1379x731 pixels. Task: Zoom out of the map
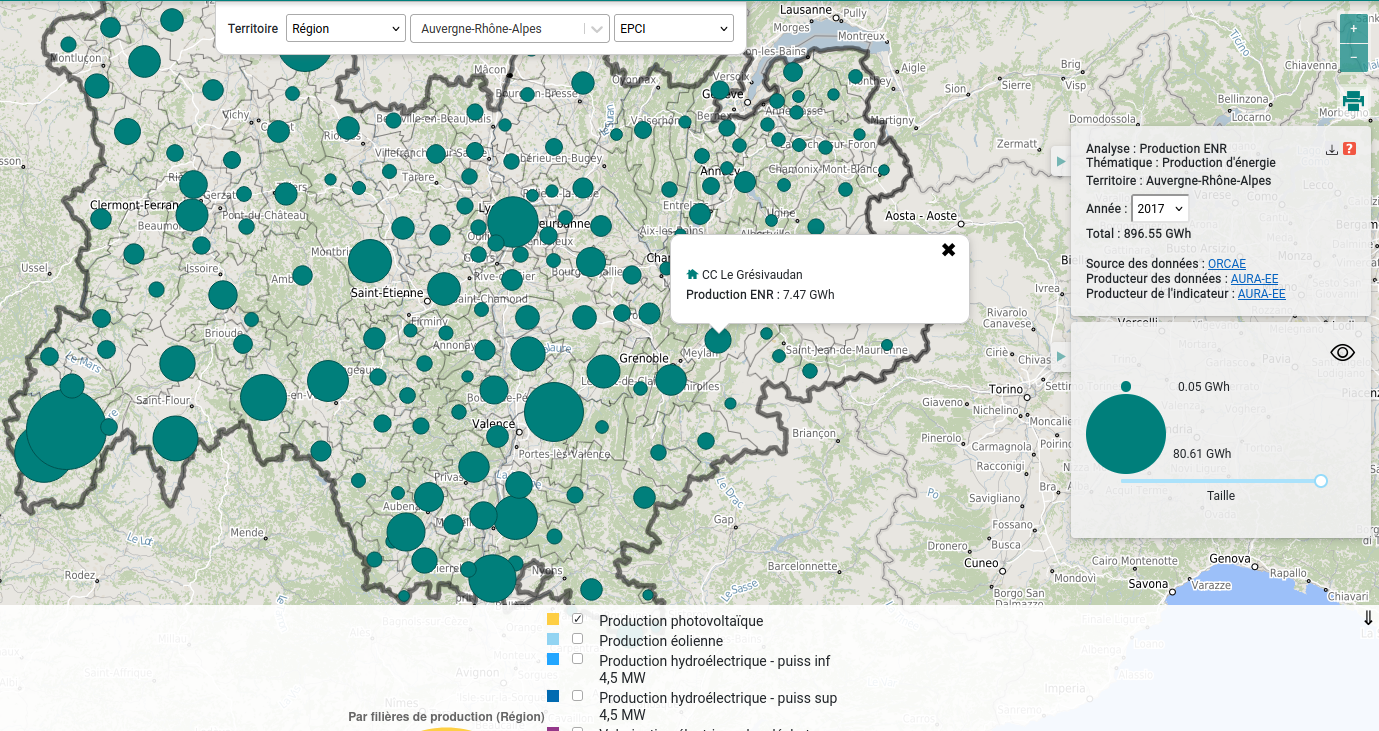1353,58
